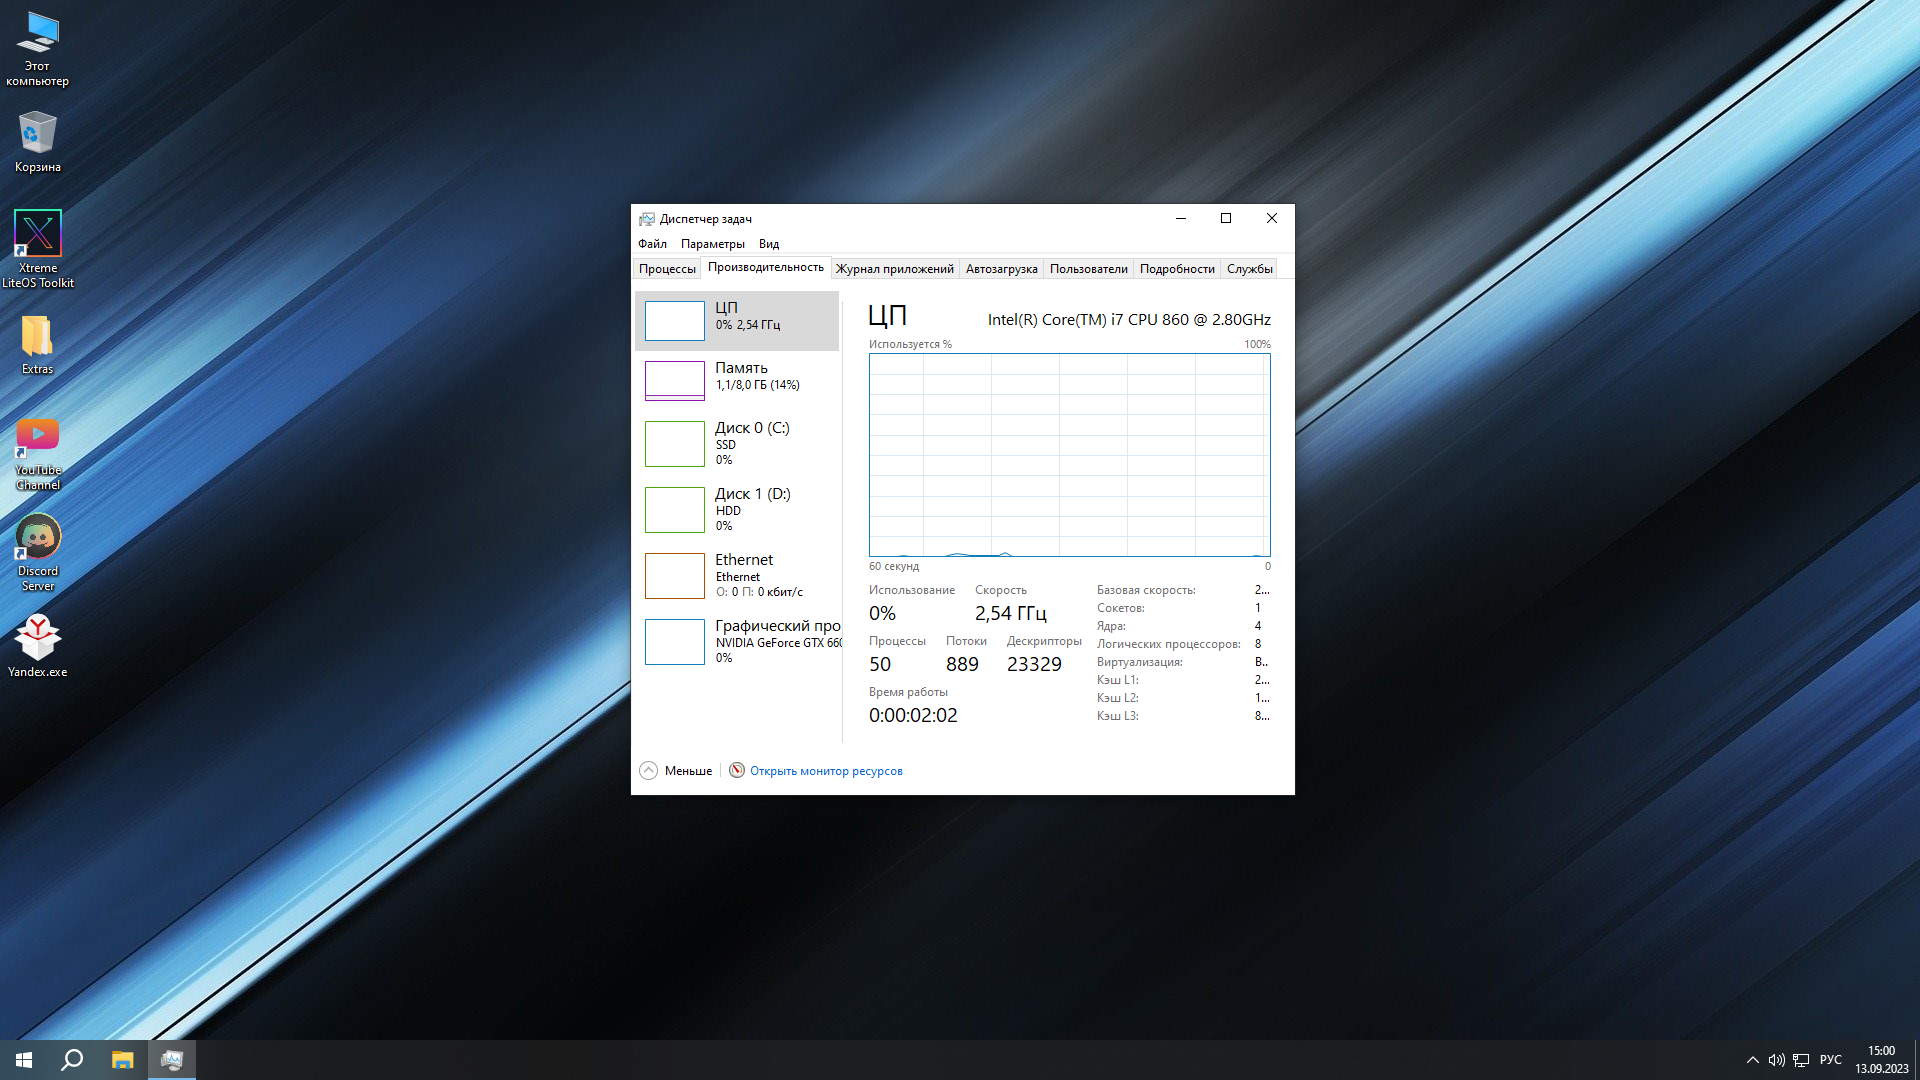Switch to the Службы tab

pyautogui.click(x=1249, y=269)
